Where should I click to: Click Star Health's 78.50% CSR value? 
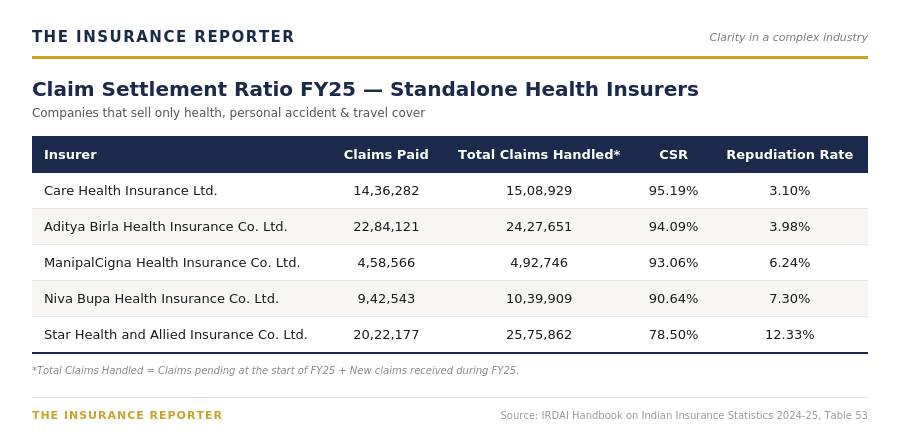(673, 335)
